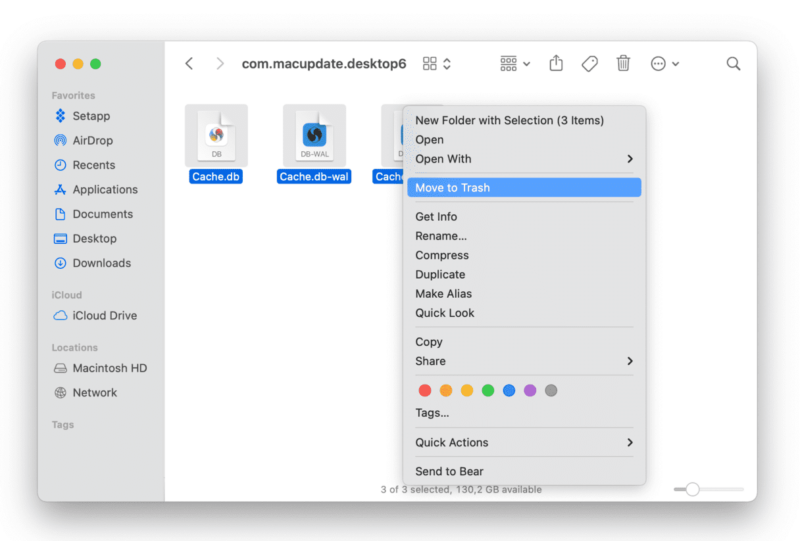Select Compress in the context menu
The width and height of the screenshot is (800, 541).
(x=442, y=255)
